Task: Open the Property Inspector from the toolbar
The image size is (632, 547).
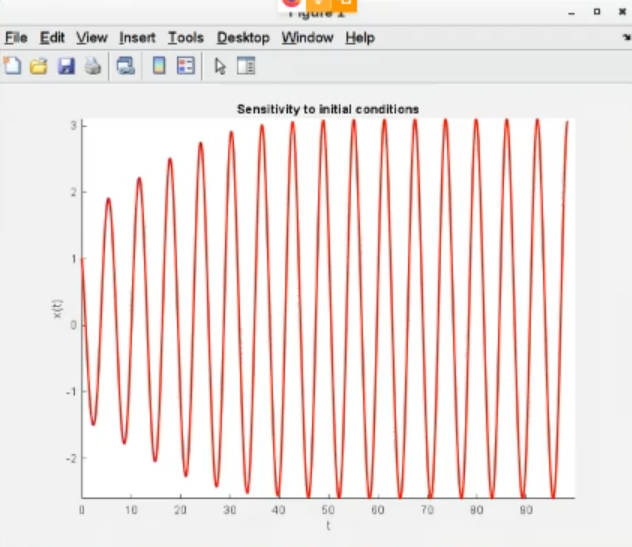Action: click(x=246, y=67)
